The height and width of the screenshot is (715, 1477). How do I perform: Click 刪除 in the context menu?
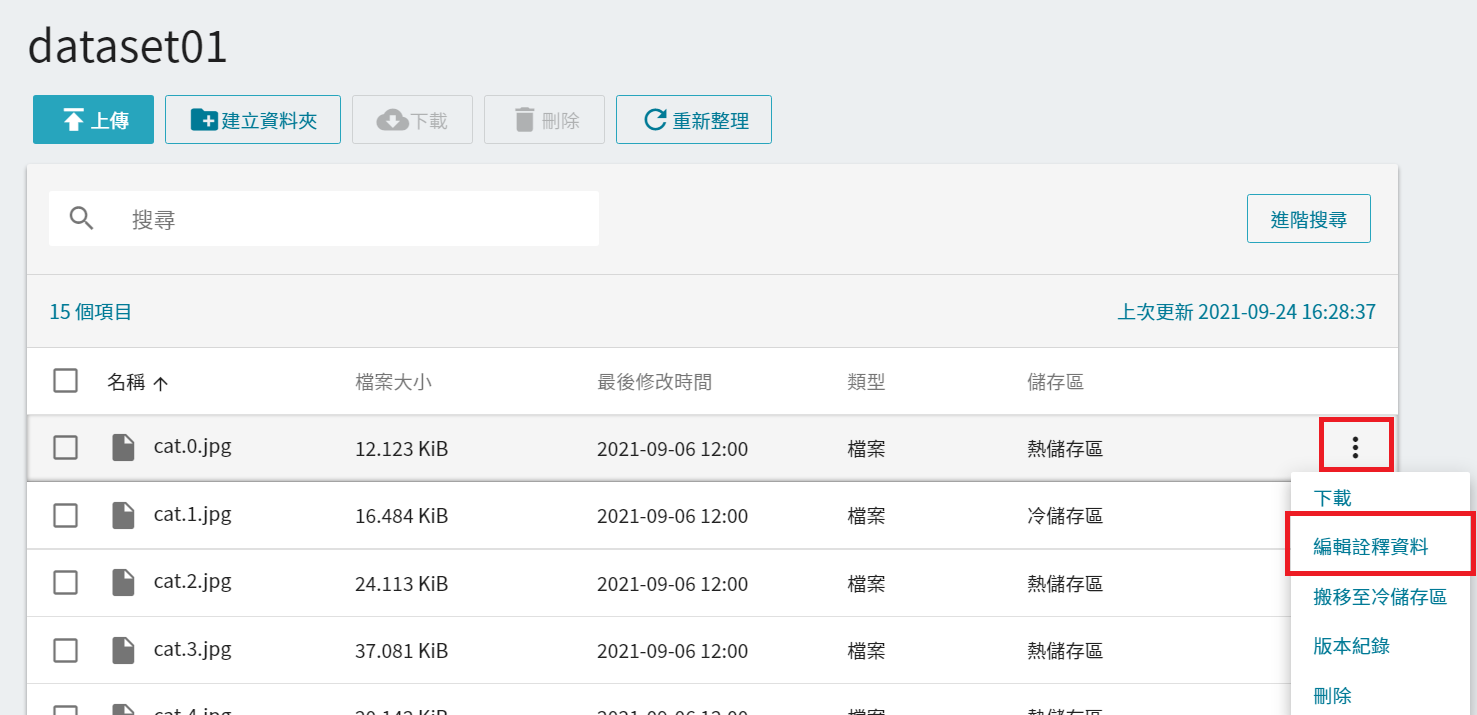coord(1332,695)
